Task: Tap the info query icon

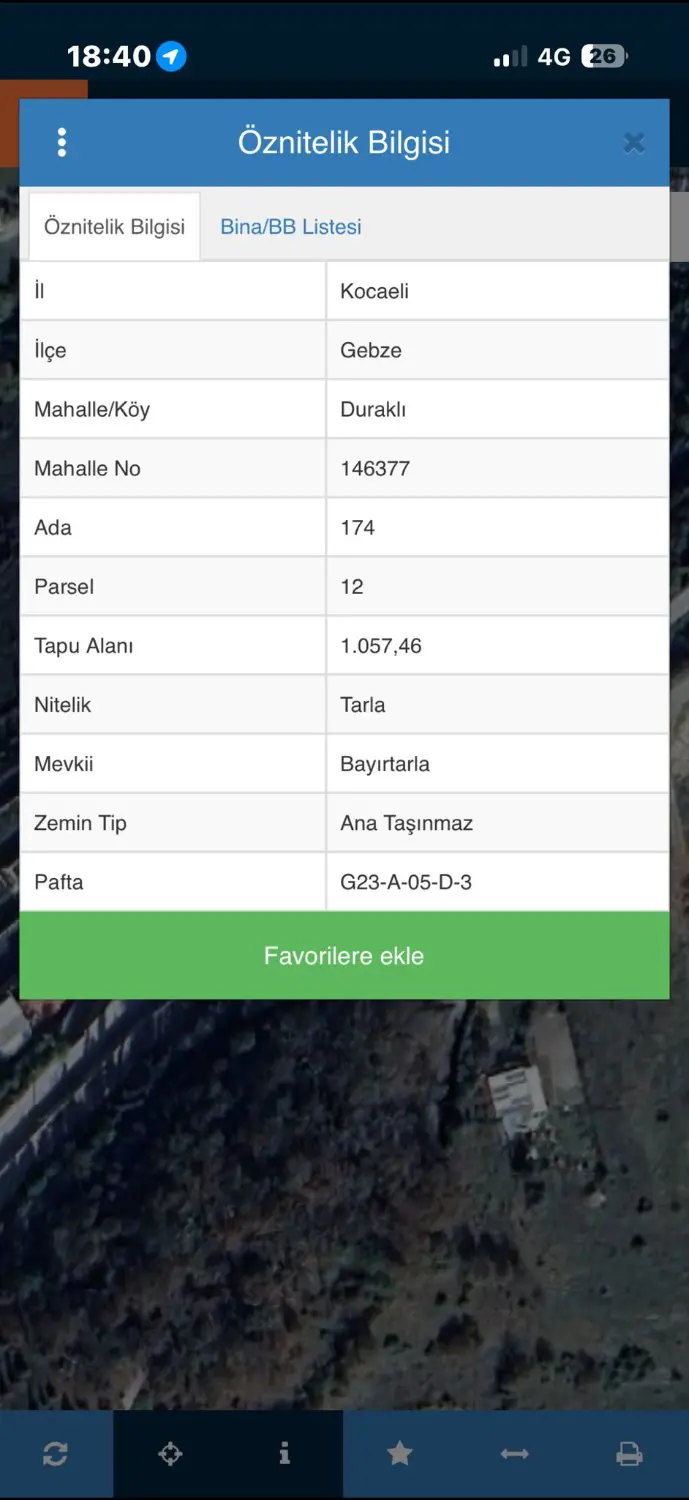Action: click(285, 1454)
